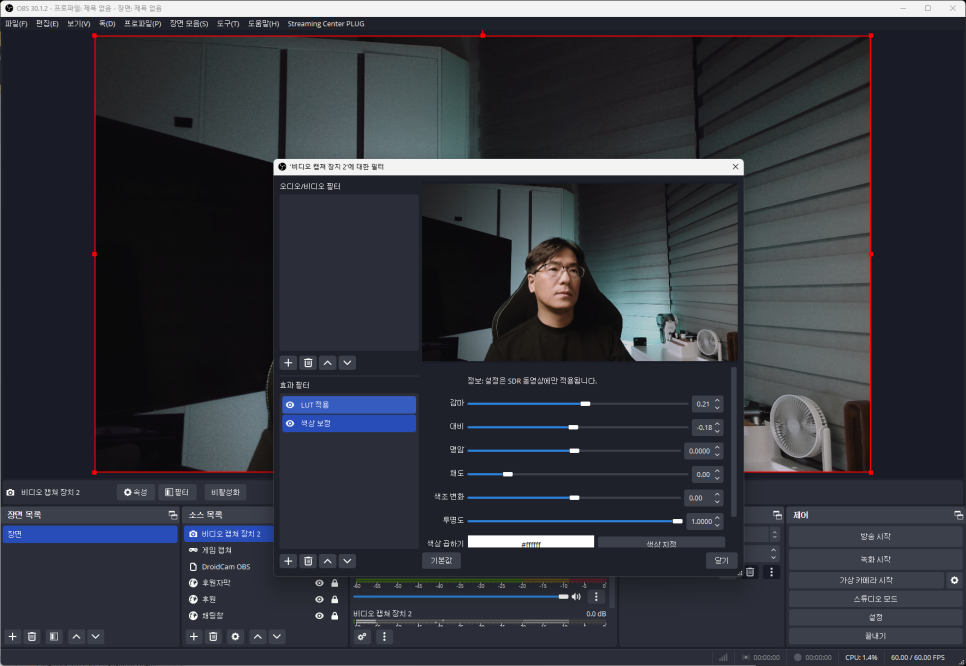
Task: Remove selected effect filter with trash icon
Action: point(308,561)
